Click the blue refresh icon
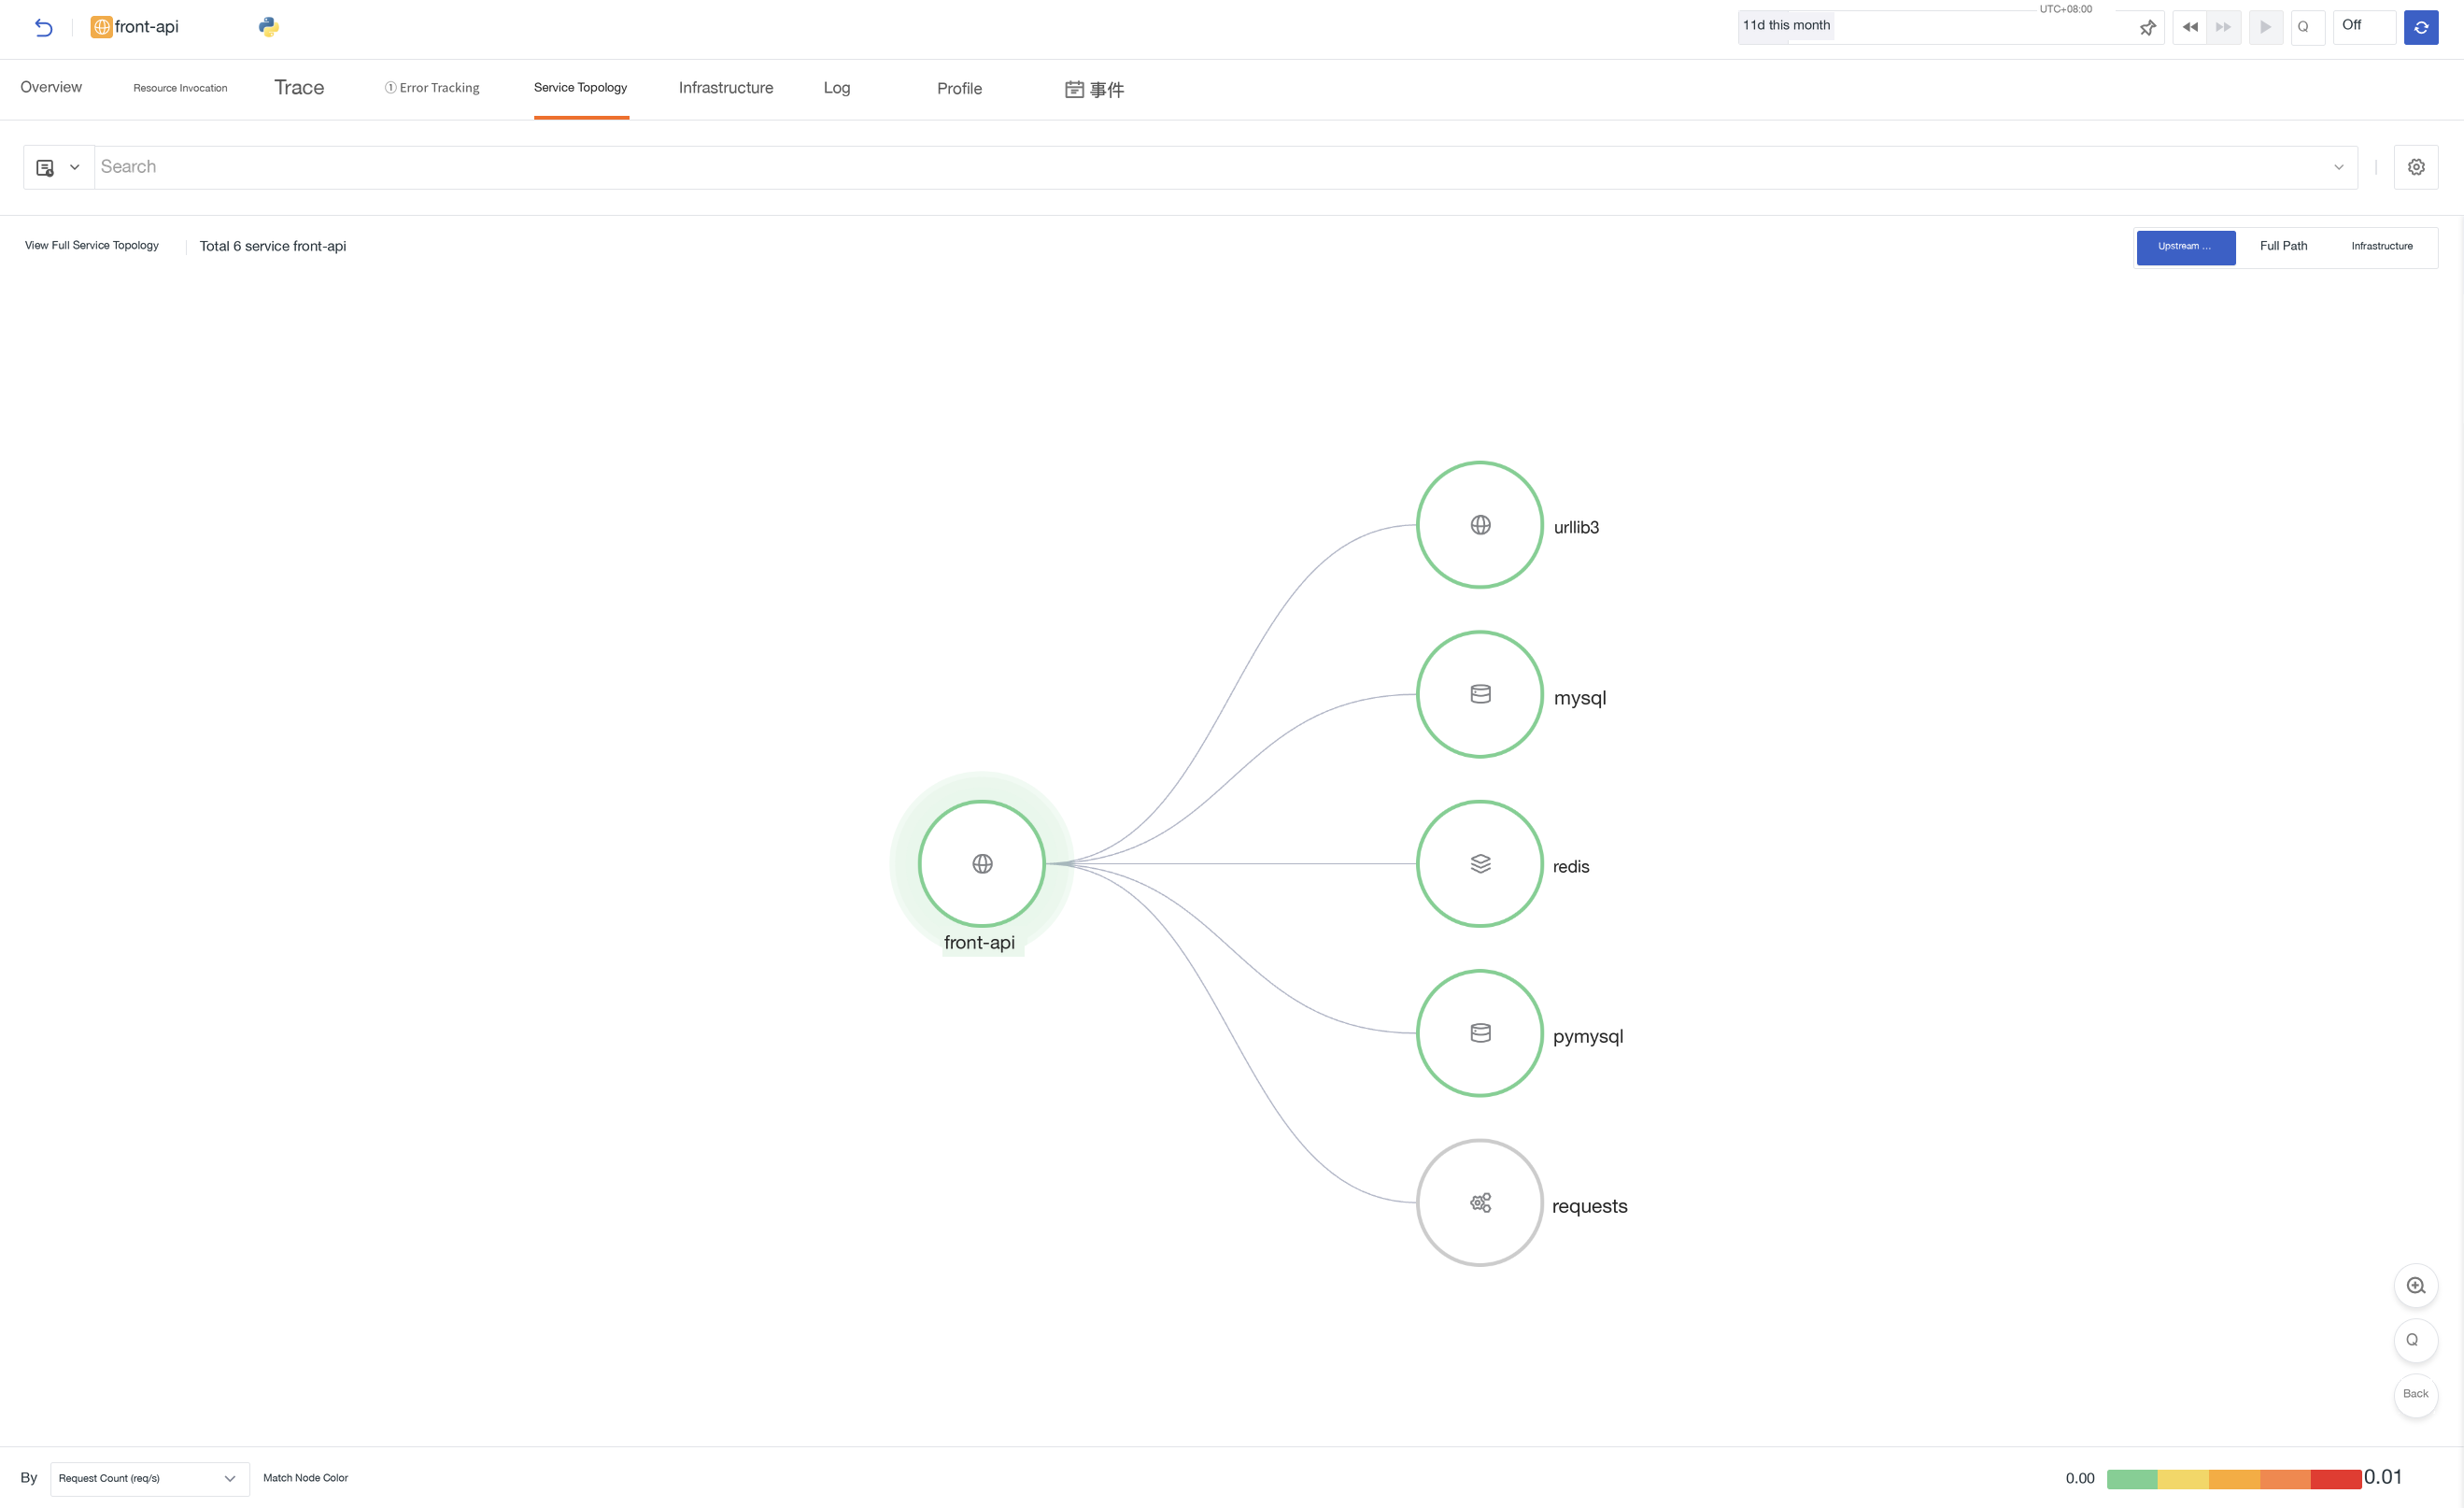This screenshot has height=1508, width=2464. pos(2421,27)
